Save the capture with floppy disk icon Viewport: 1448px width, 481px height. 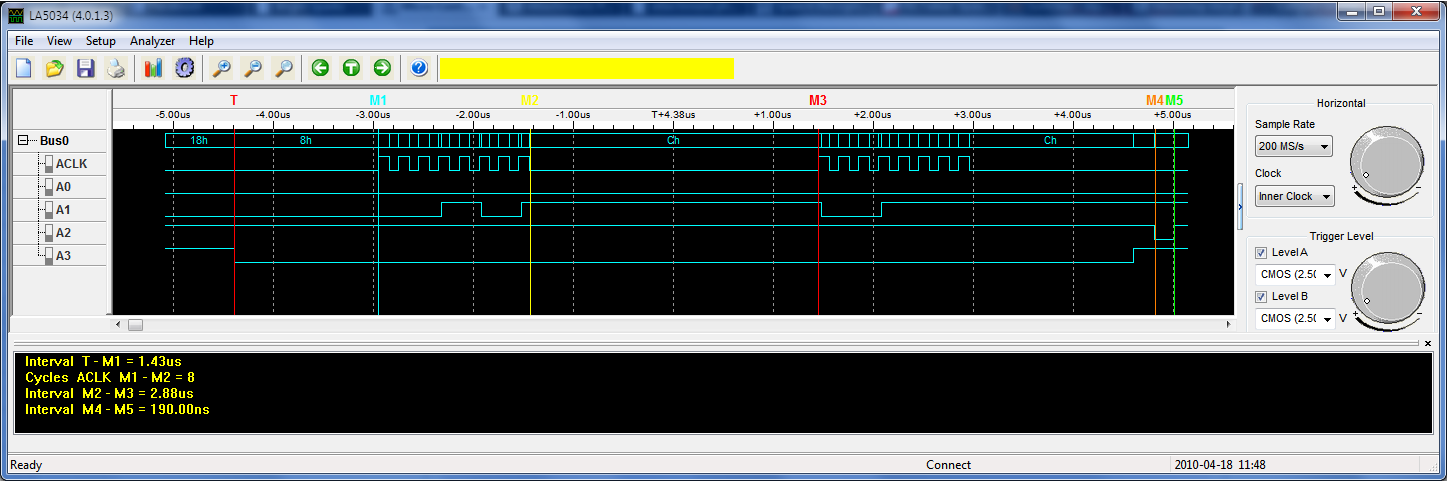pyautogui.click(x=85, y=68)
